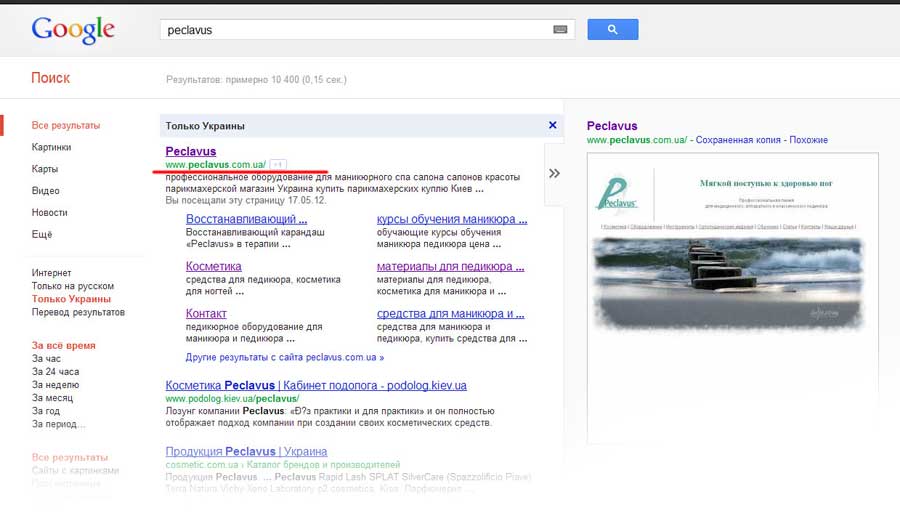Choose Перевод результатов option

click(78, 312)
